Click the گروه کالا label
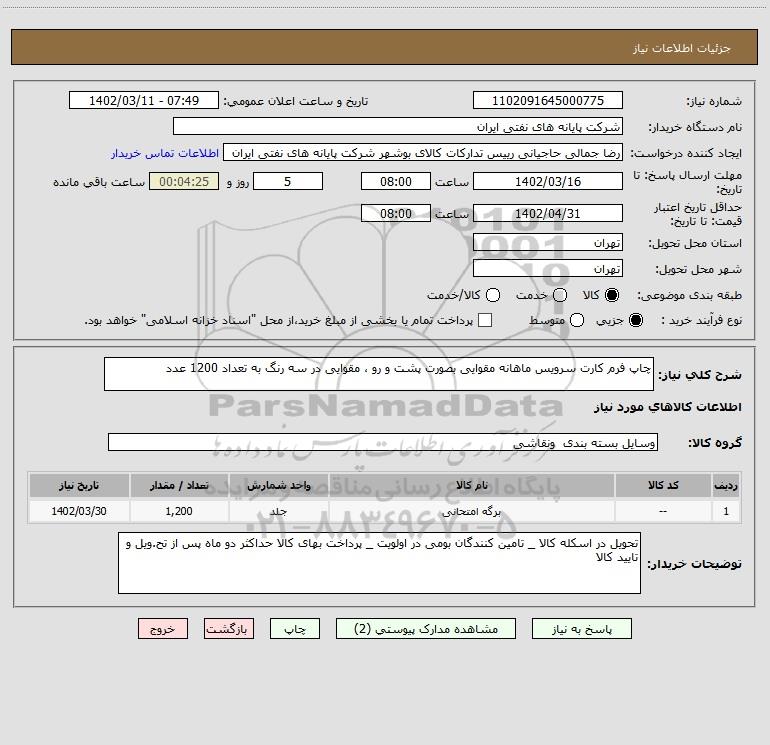The image size is (770, 745). pos(715,442)
